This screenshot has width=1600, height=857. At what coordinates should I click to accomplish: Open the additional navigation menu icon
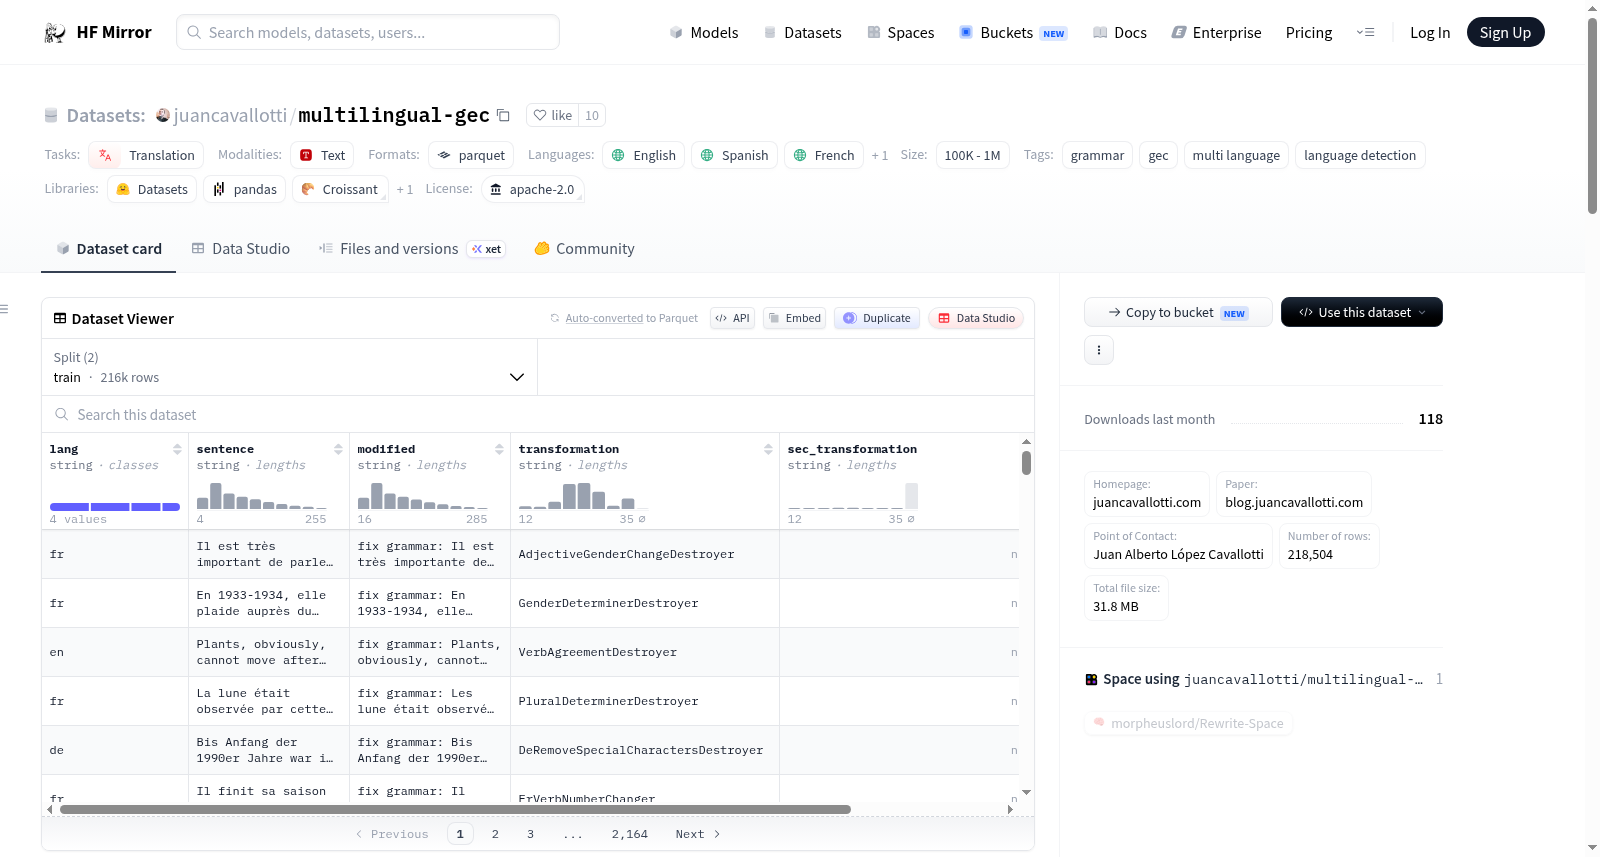pyautogui.click(x=1365, y=33)
